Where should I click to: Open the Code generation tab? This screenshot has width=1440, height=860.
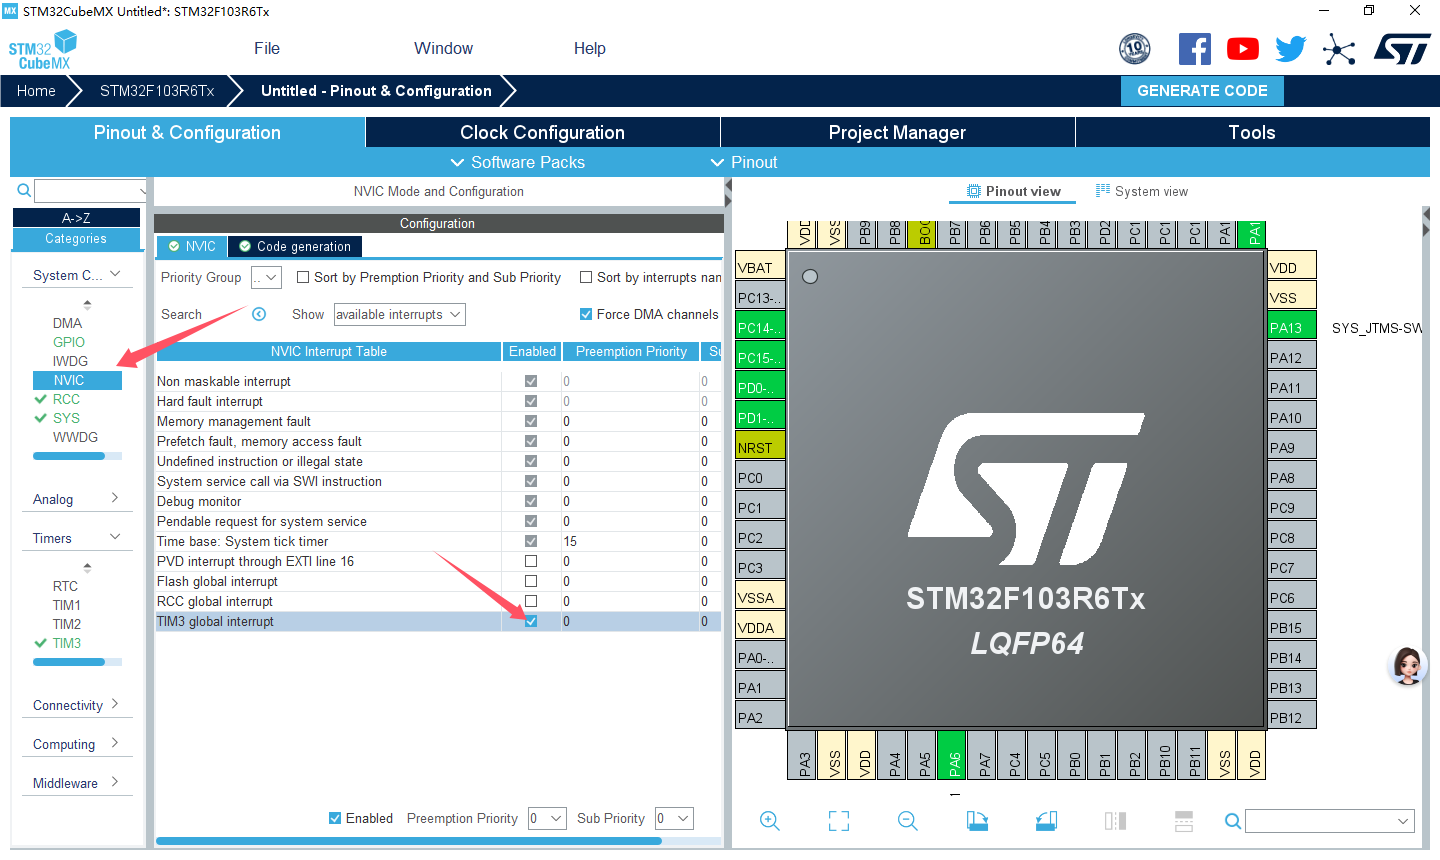(x=295, y=246)
